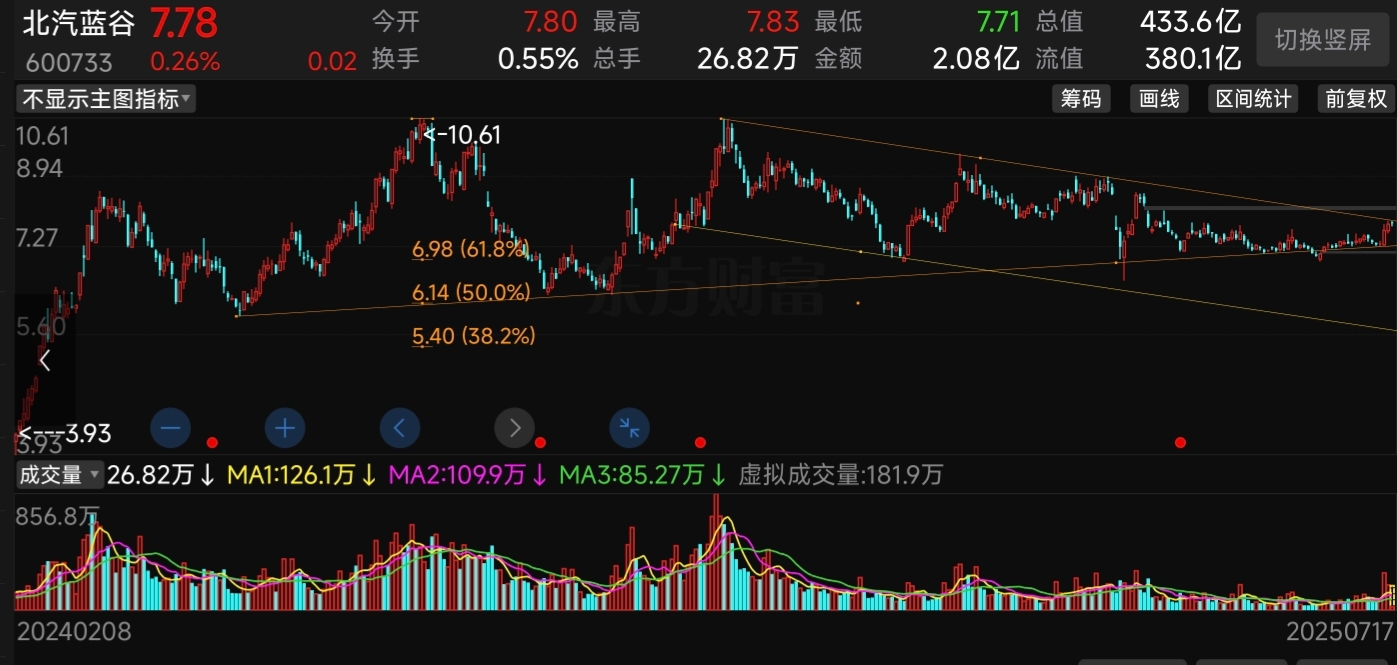Click Fibonacci level 6.14 (50.0%)
The height and width of the screenshot is (665, 1397).
click(x=471, y=293)
